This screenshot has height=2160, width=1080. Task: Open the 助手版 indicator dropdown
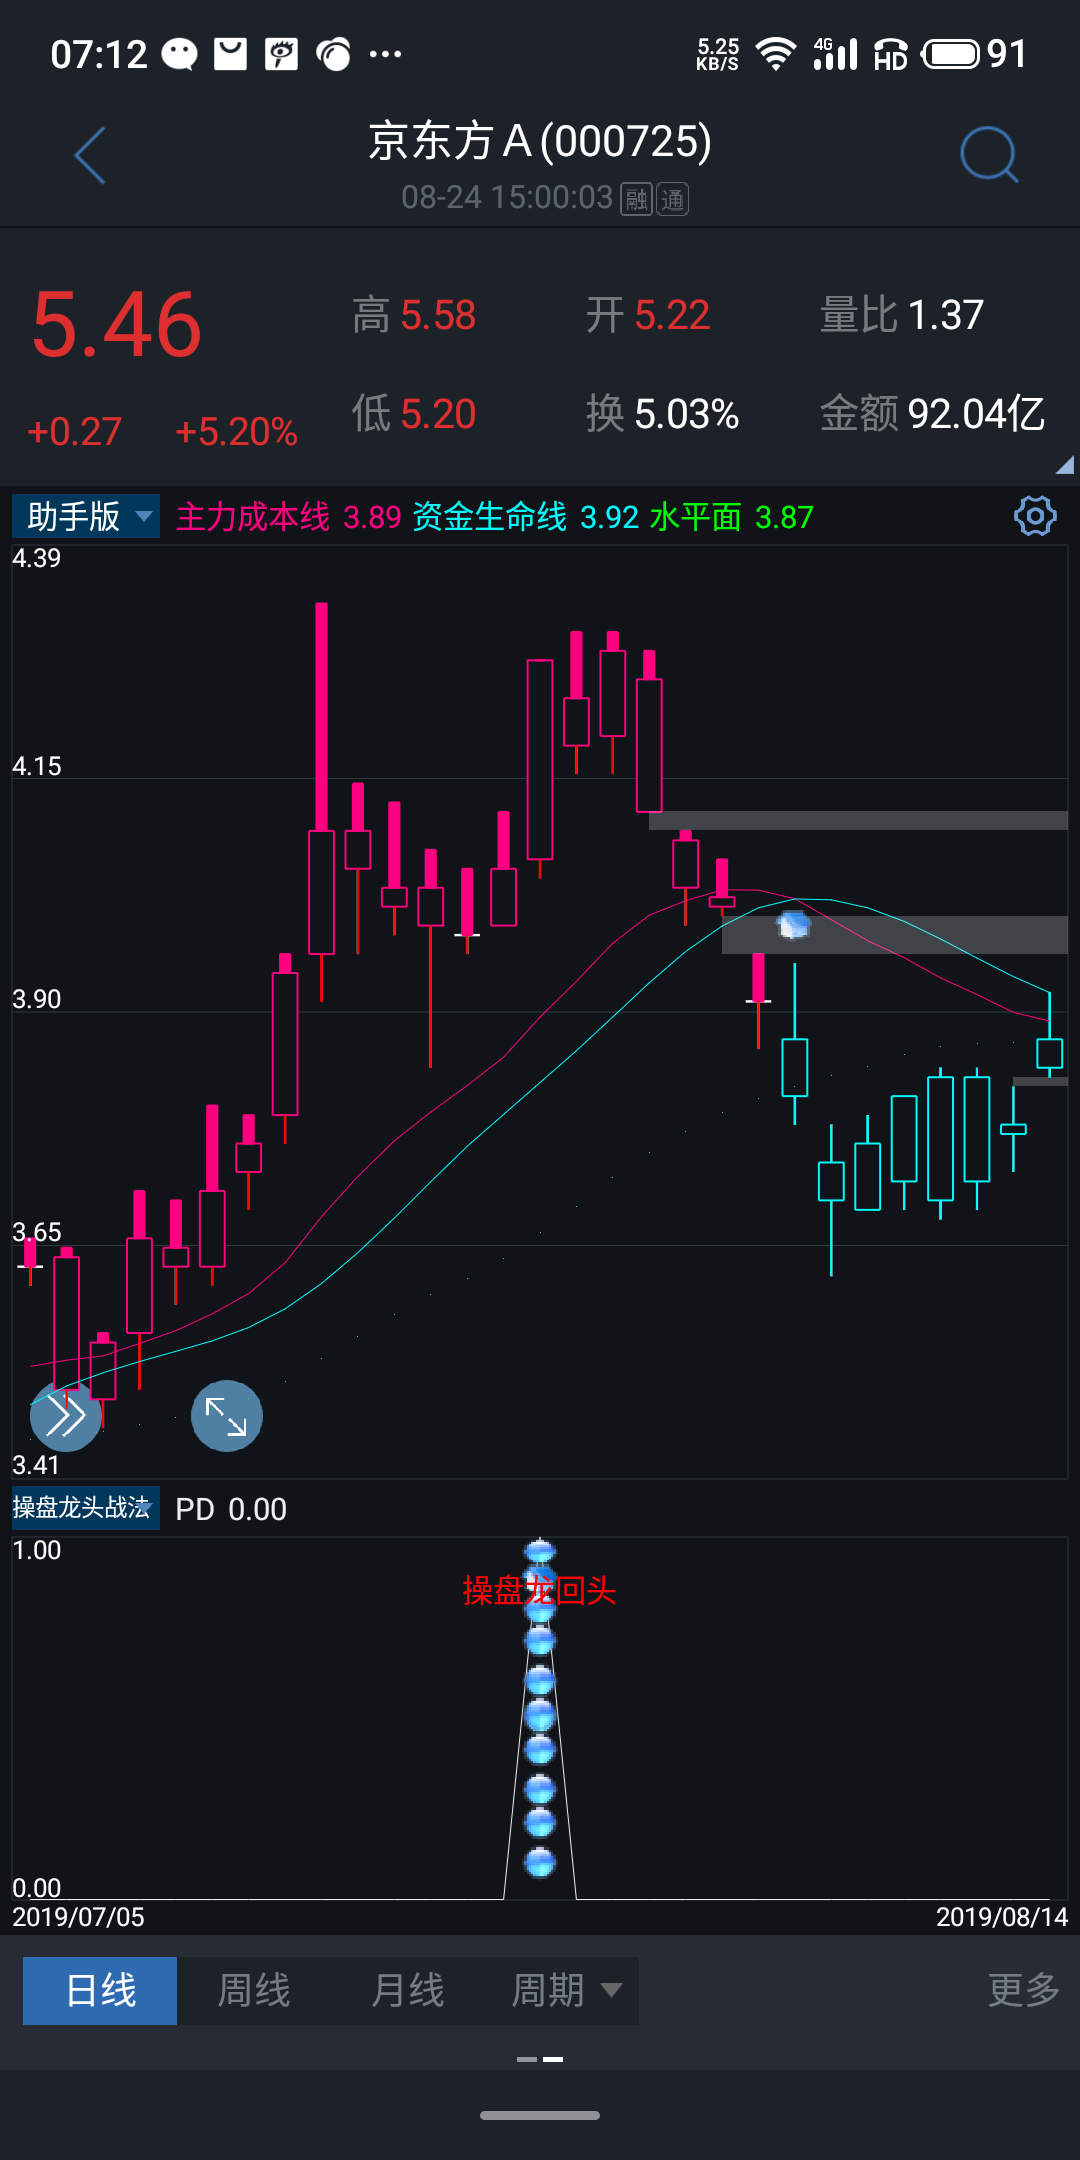86,517
